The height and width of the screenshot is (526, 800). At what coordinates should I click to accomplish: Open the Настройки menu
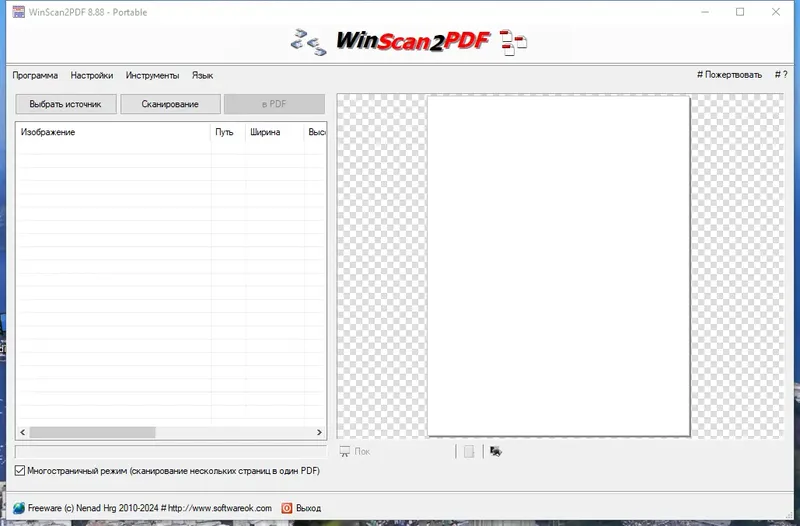92,76
